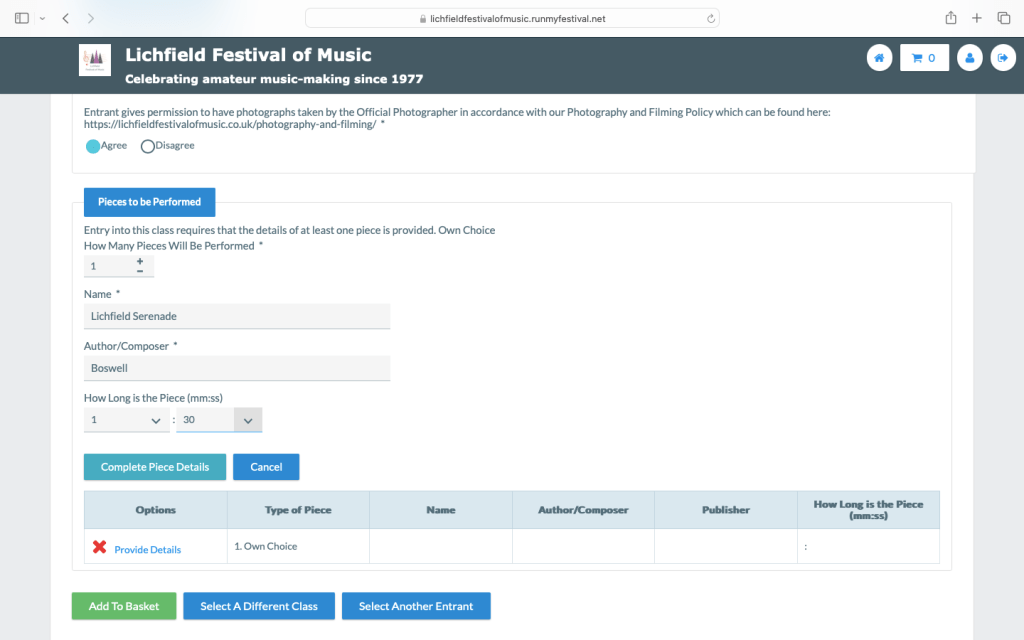Viewport: 1024px width, 640px height.
Task: Open the user account icon
Action: (969, 58)
